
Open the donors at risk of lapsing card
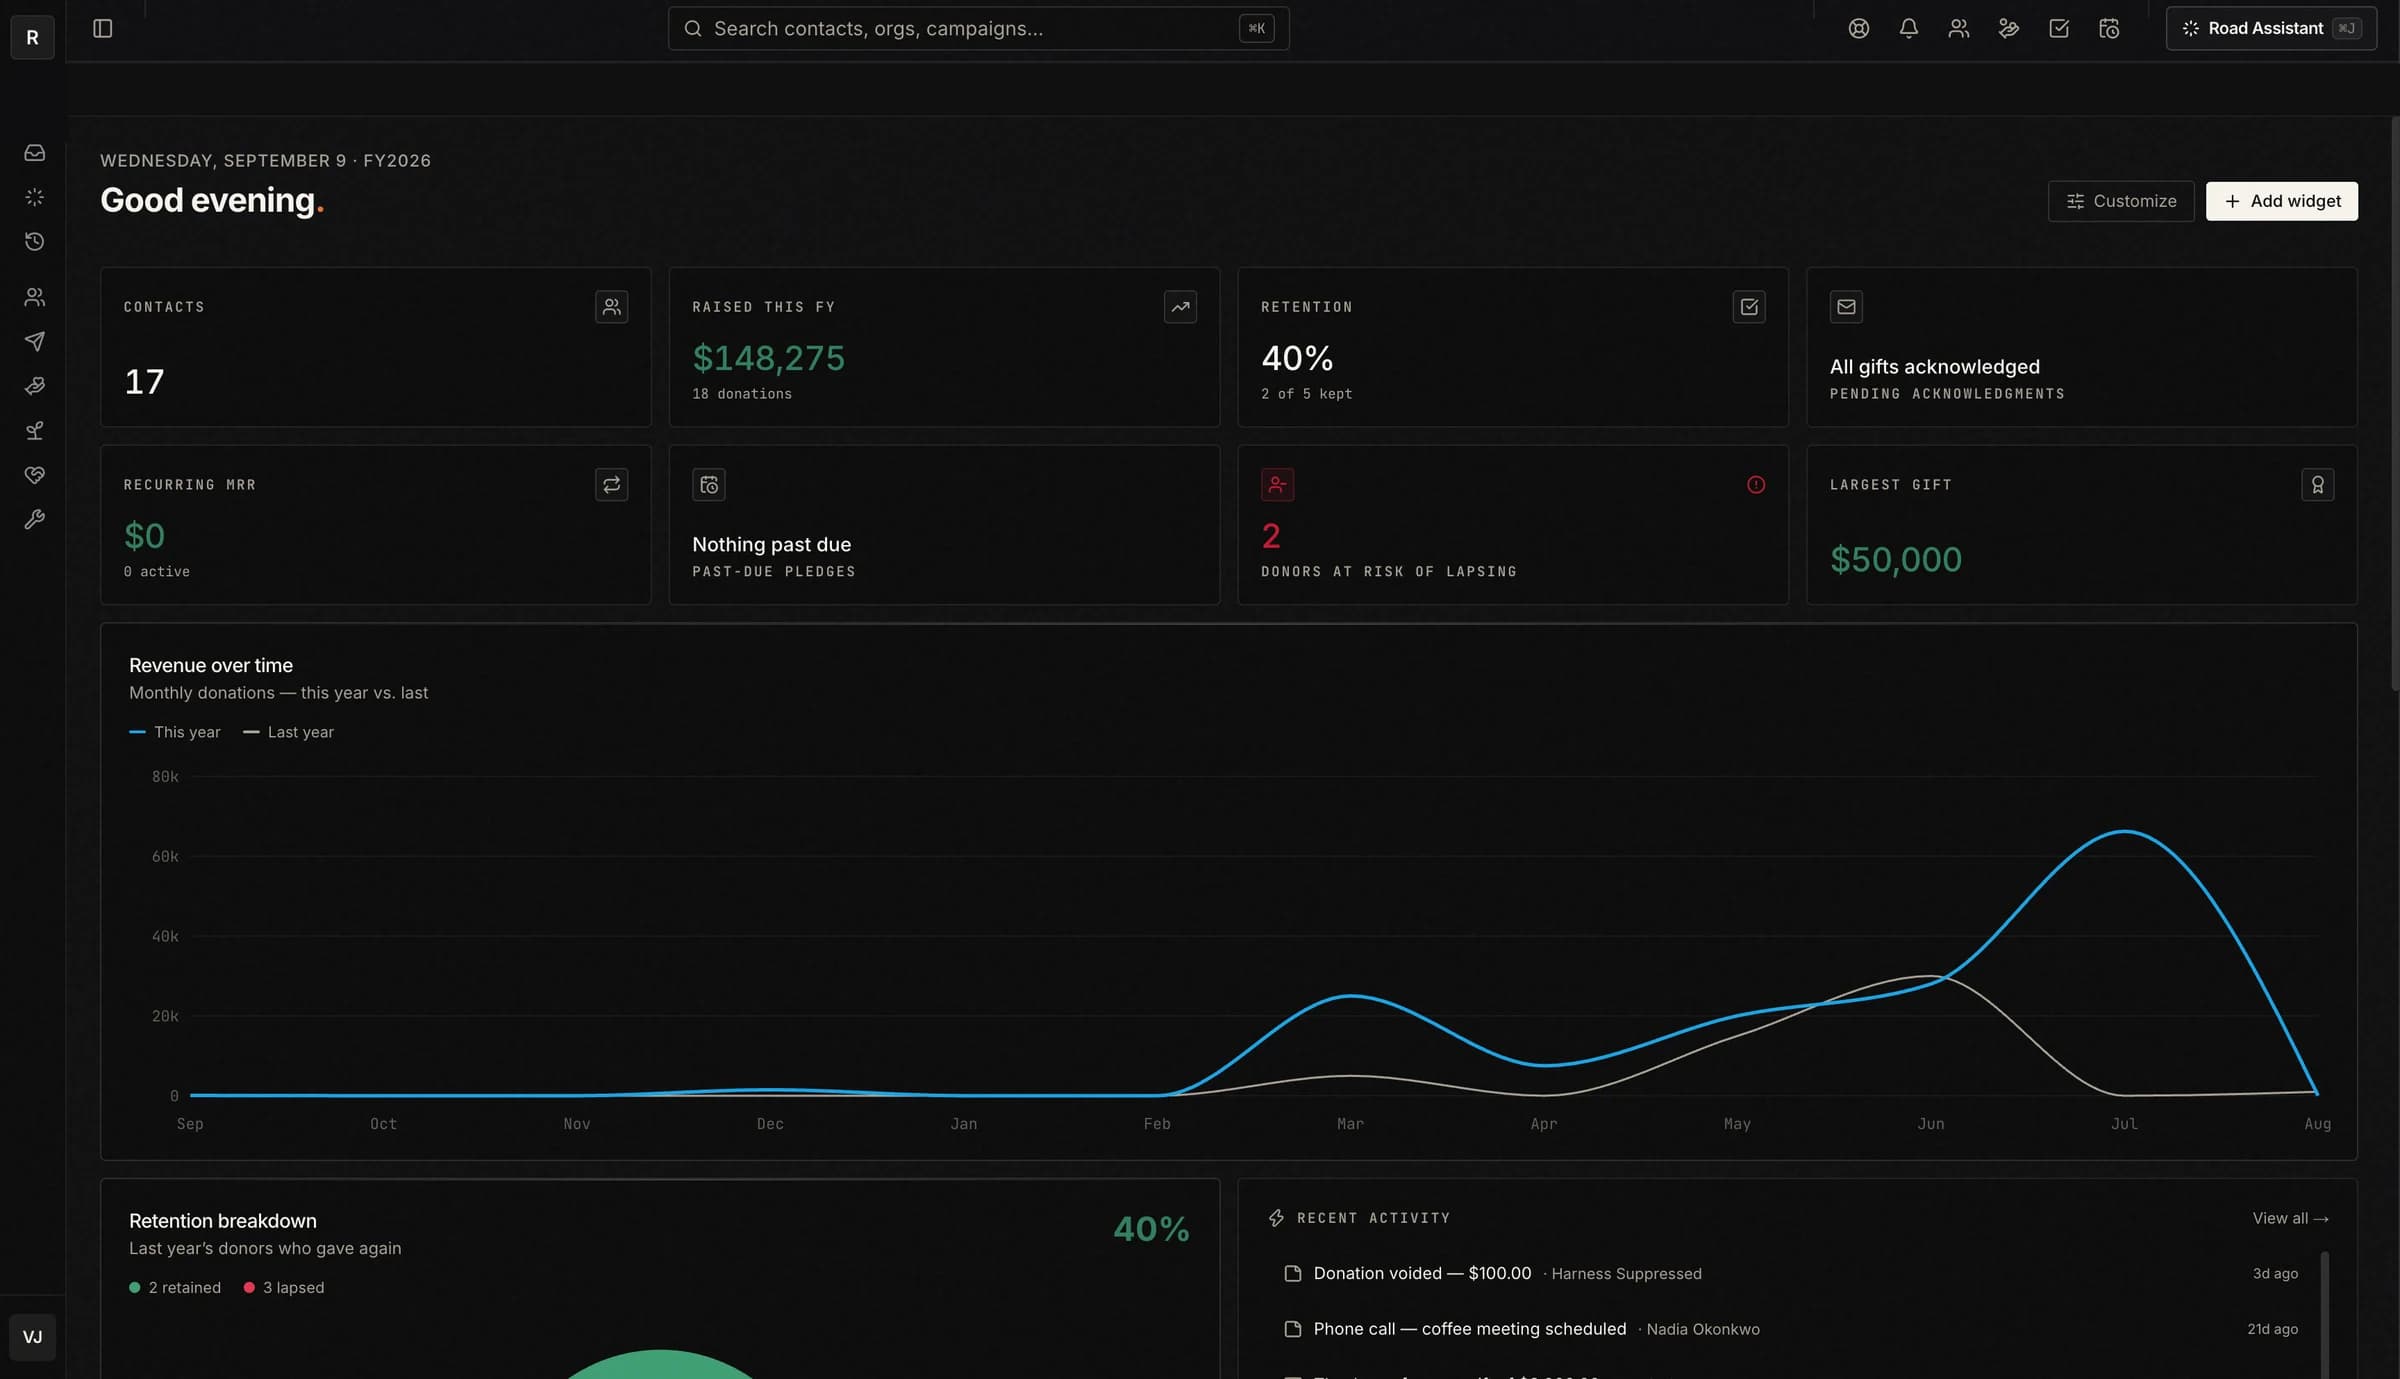1512,525
